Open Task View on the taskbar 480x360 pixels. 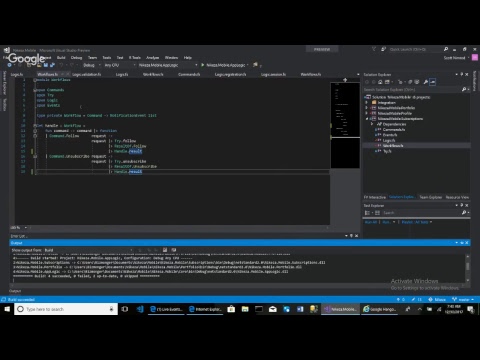[125, 309]
